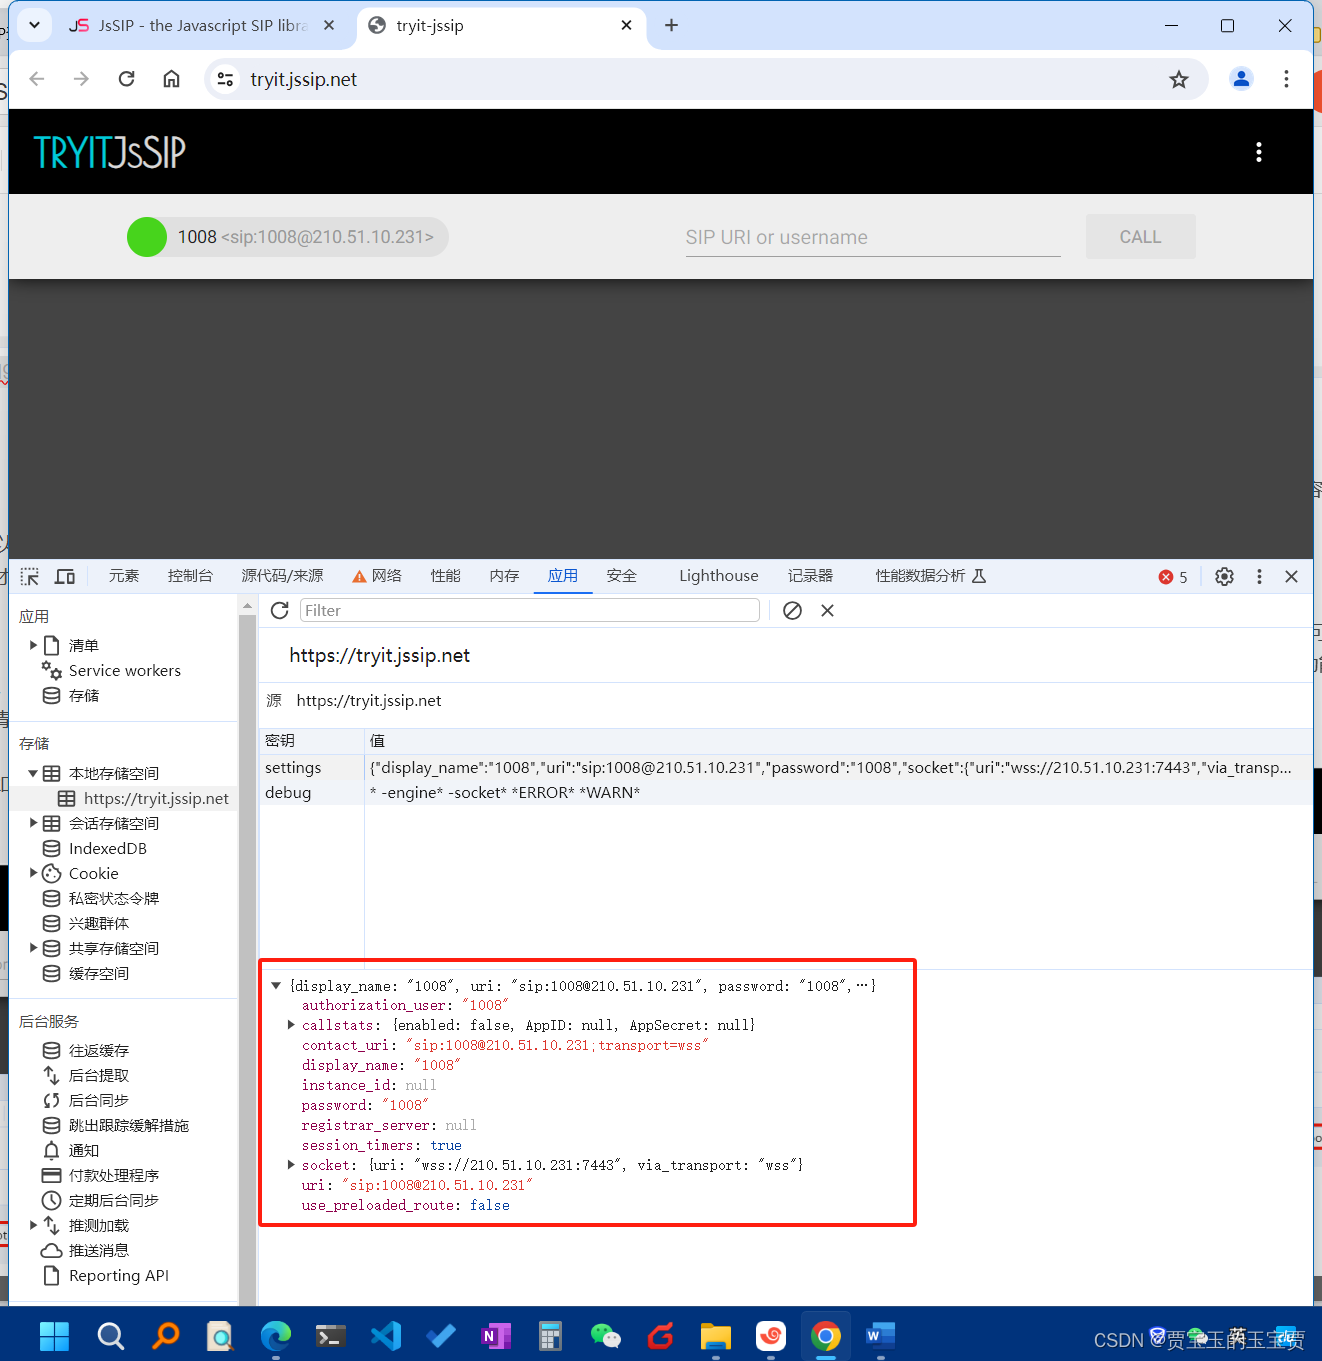Select the debug key row
1322x1361 pixels.
(785, 792)
